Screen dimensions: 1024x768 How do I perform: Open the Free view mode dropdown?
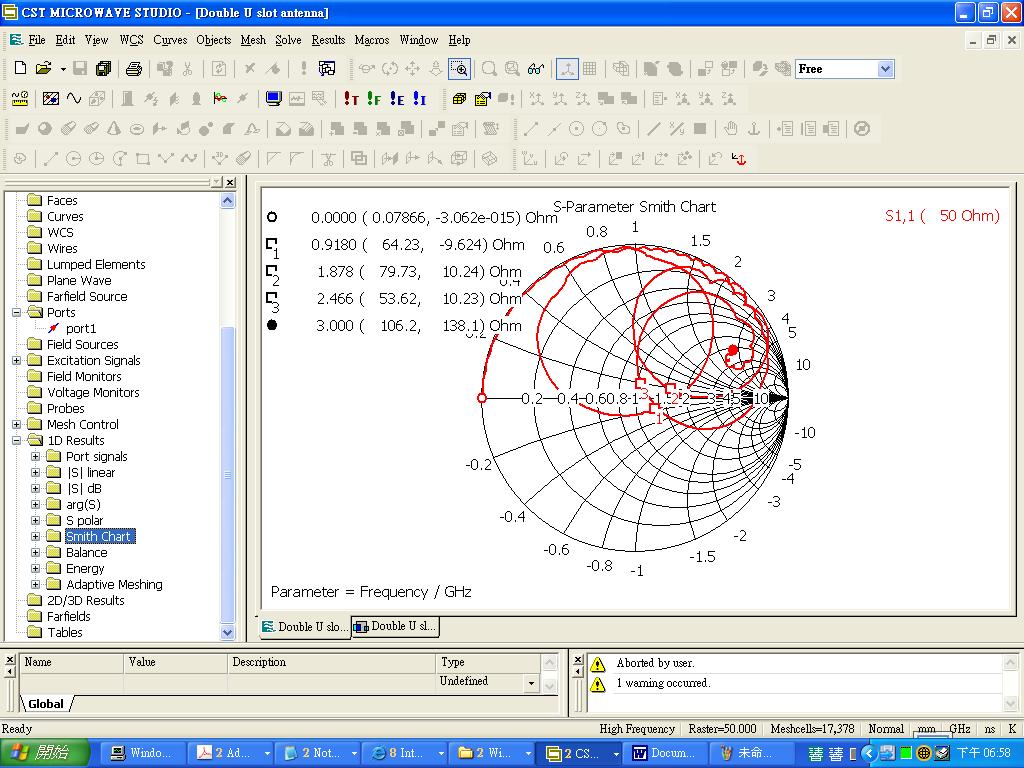(x=885, y=69)
